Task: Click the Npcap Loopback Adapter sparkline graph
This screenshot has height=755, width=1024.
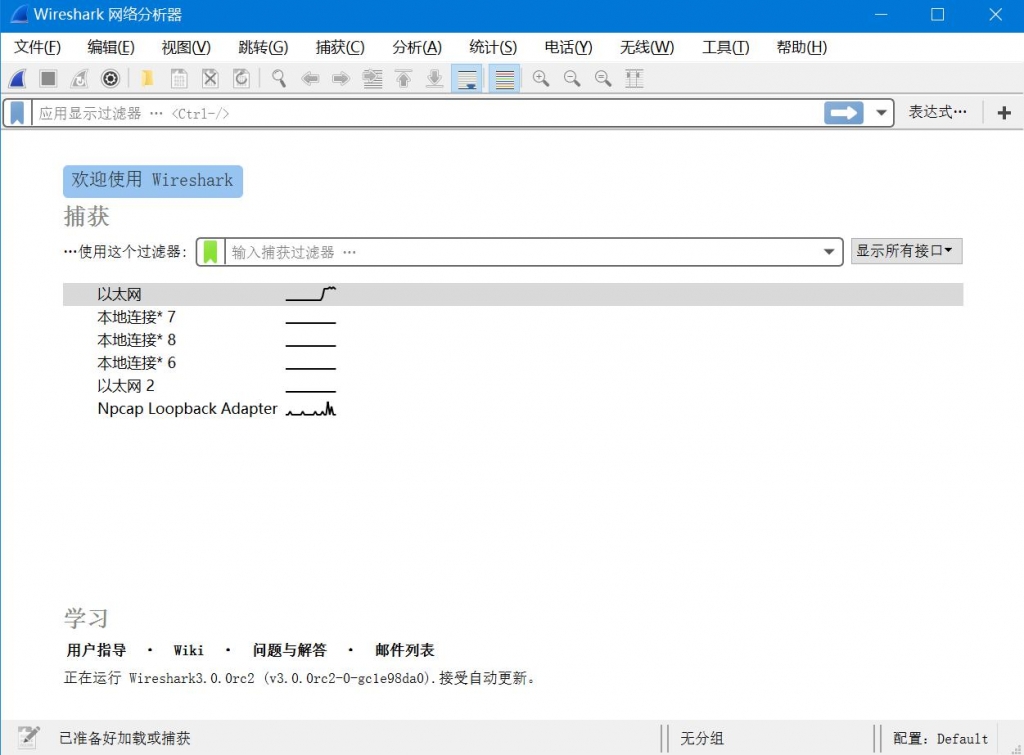Action: [311, 409]
